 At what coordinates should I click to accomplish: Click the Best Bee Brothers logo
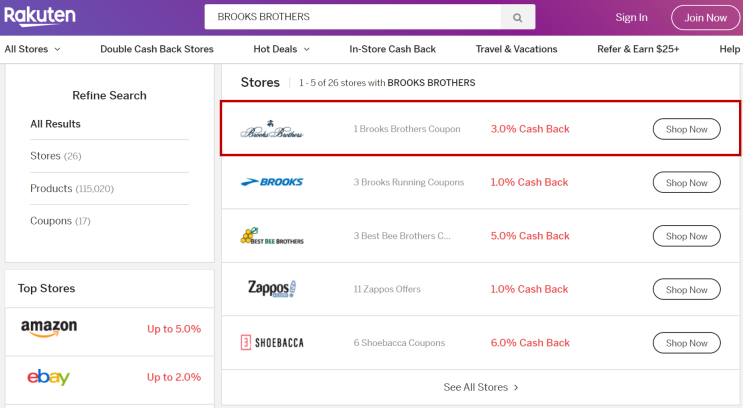(272, 237)
